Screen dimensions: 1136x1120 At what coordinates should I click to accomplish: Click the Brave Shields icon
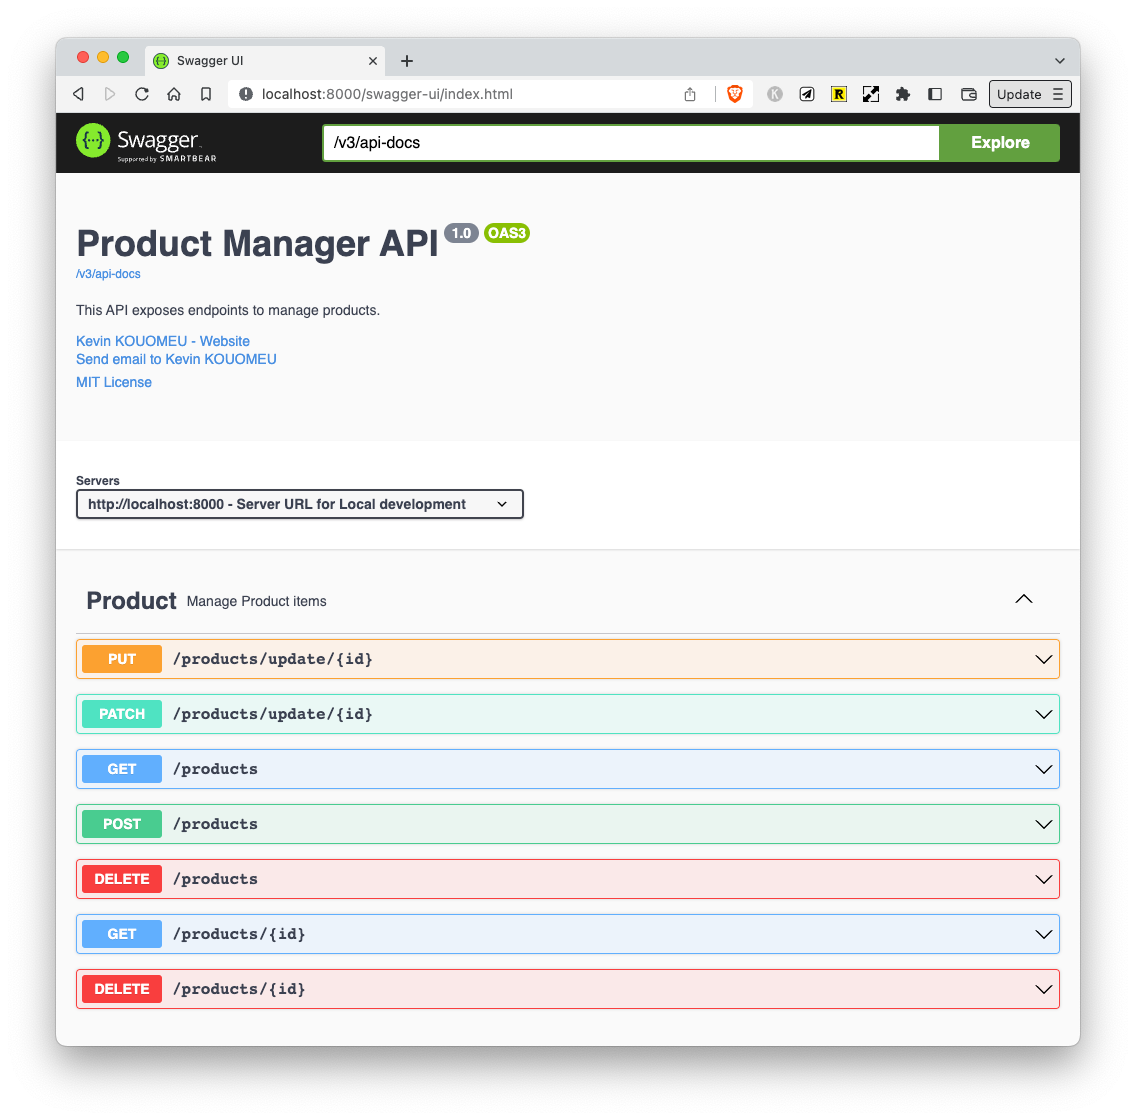(x=735, y=93)
